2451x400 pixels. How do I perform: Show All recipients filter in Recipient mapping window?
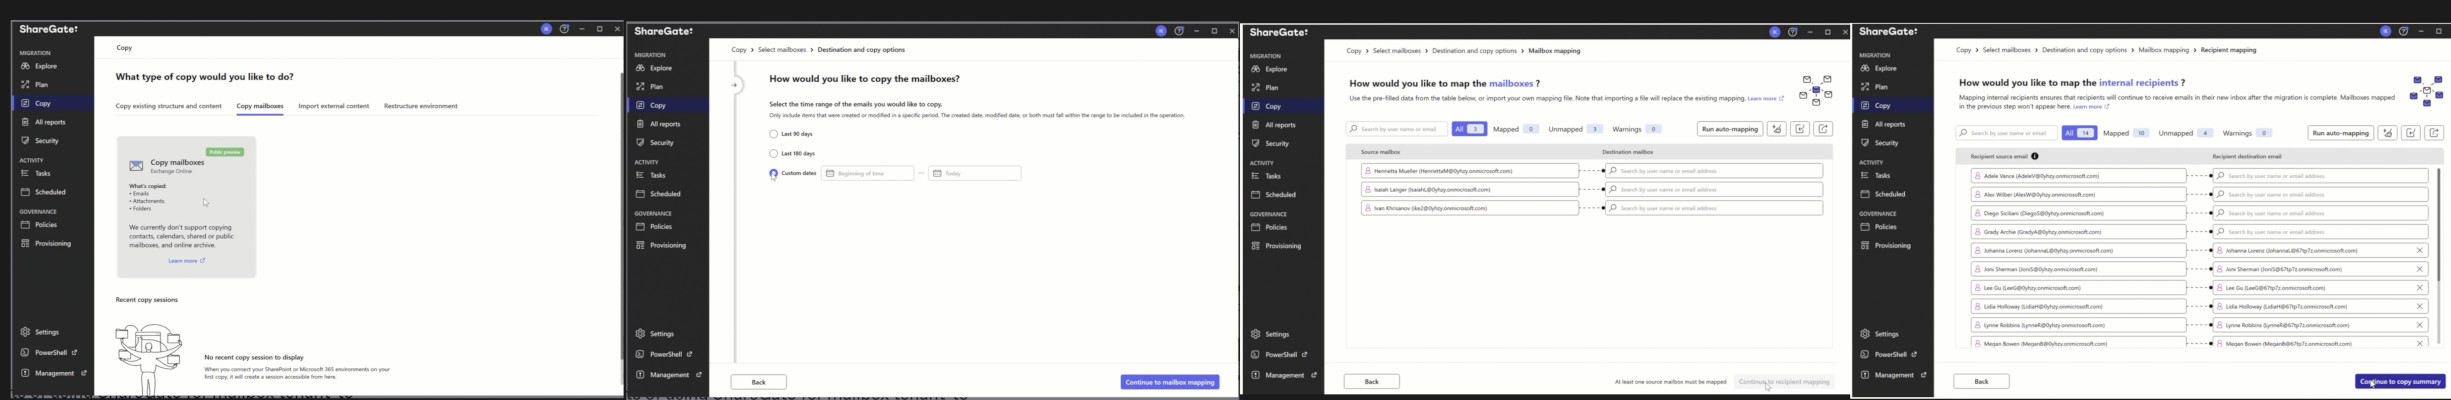2079,133
